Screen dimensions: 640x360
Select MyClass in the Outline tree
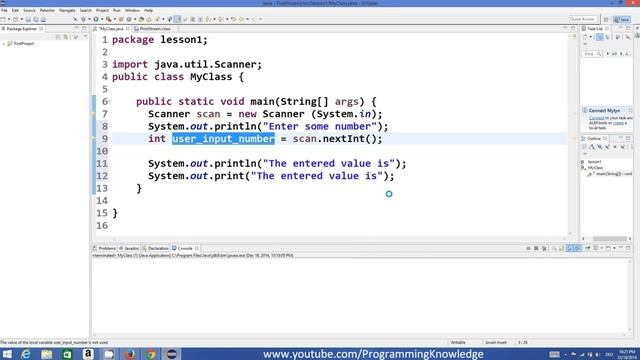[x=595, y=168]
